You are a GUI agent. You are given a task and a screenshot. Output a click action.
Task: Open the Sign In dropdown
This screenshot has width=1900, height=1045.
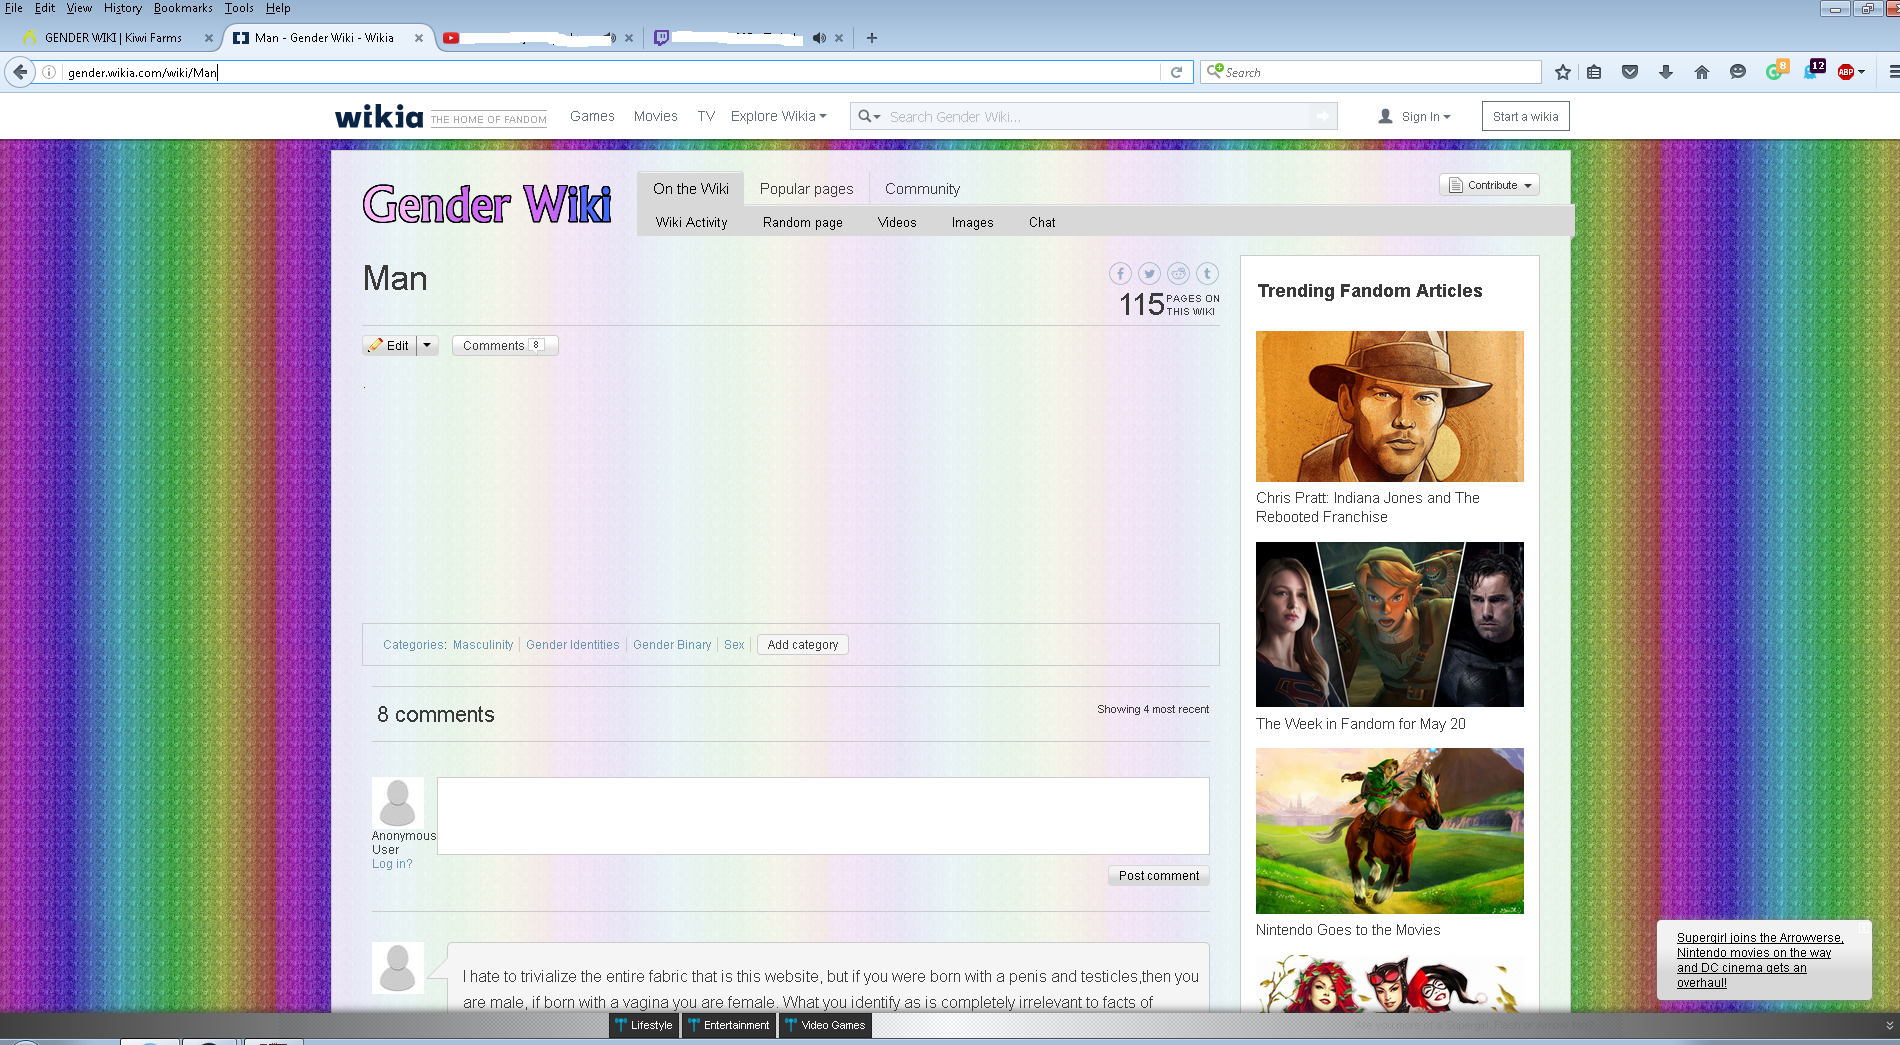click(x=1414, y=116)
